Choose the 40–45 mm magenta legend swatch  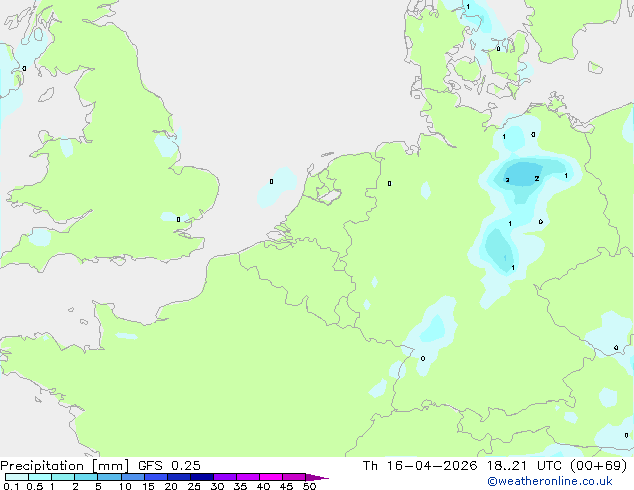pyautogui.click(x=271, y=477)
